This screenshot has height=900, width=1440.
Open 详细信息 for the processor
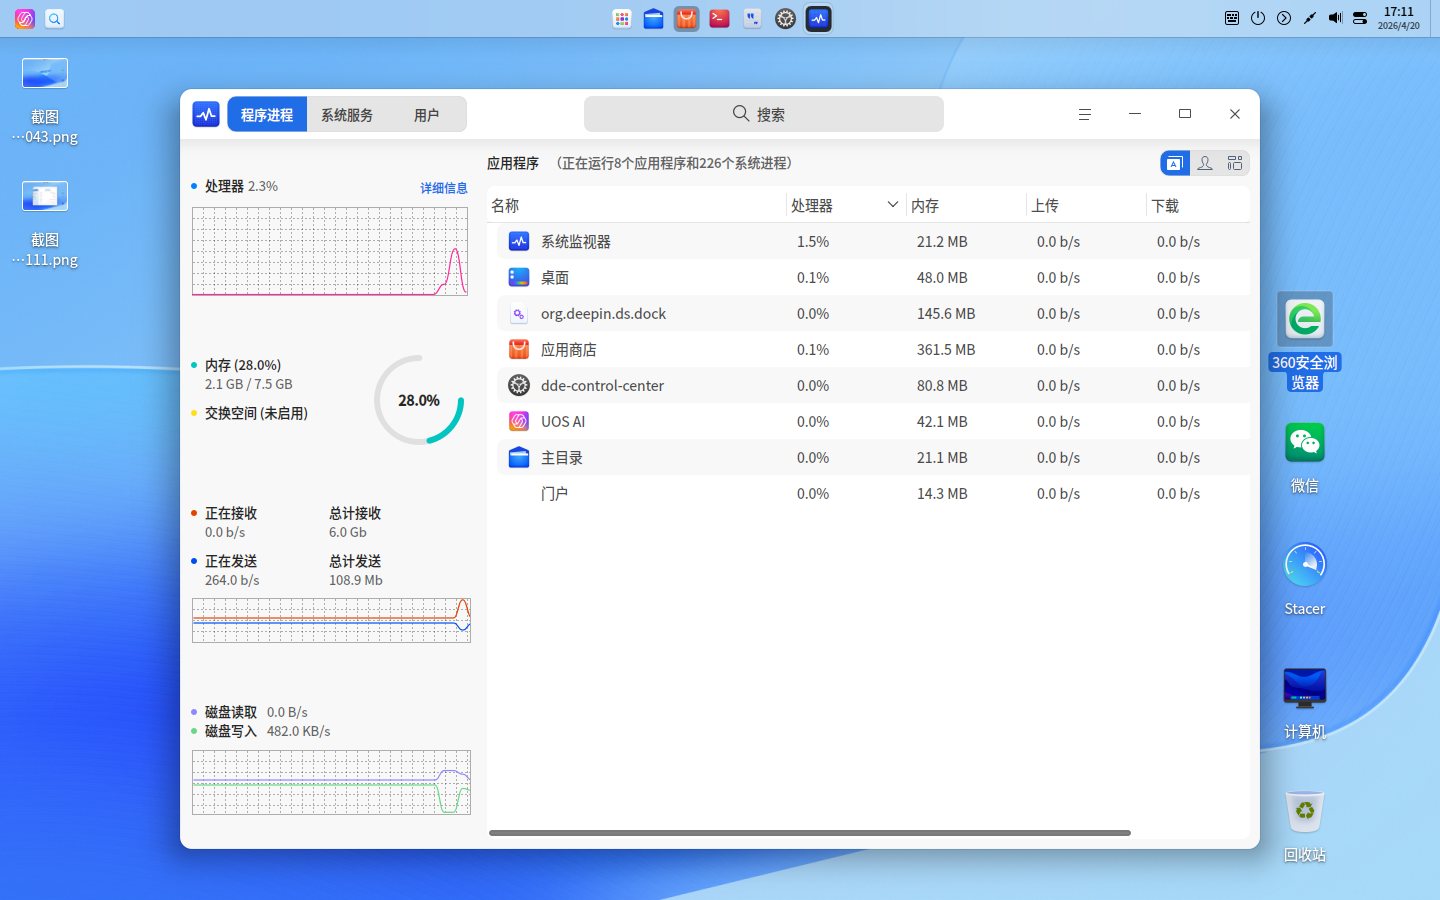(x=444, y=187)
